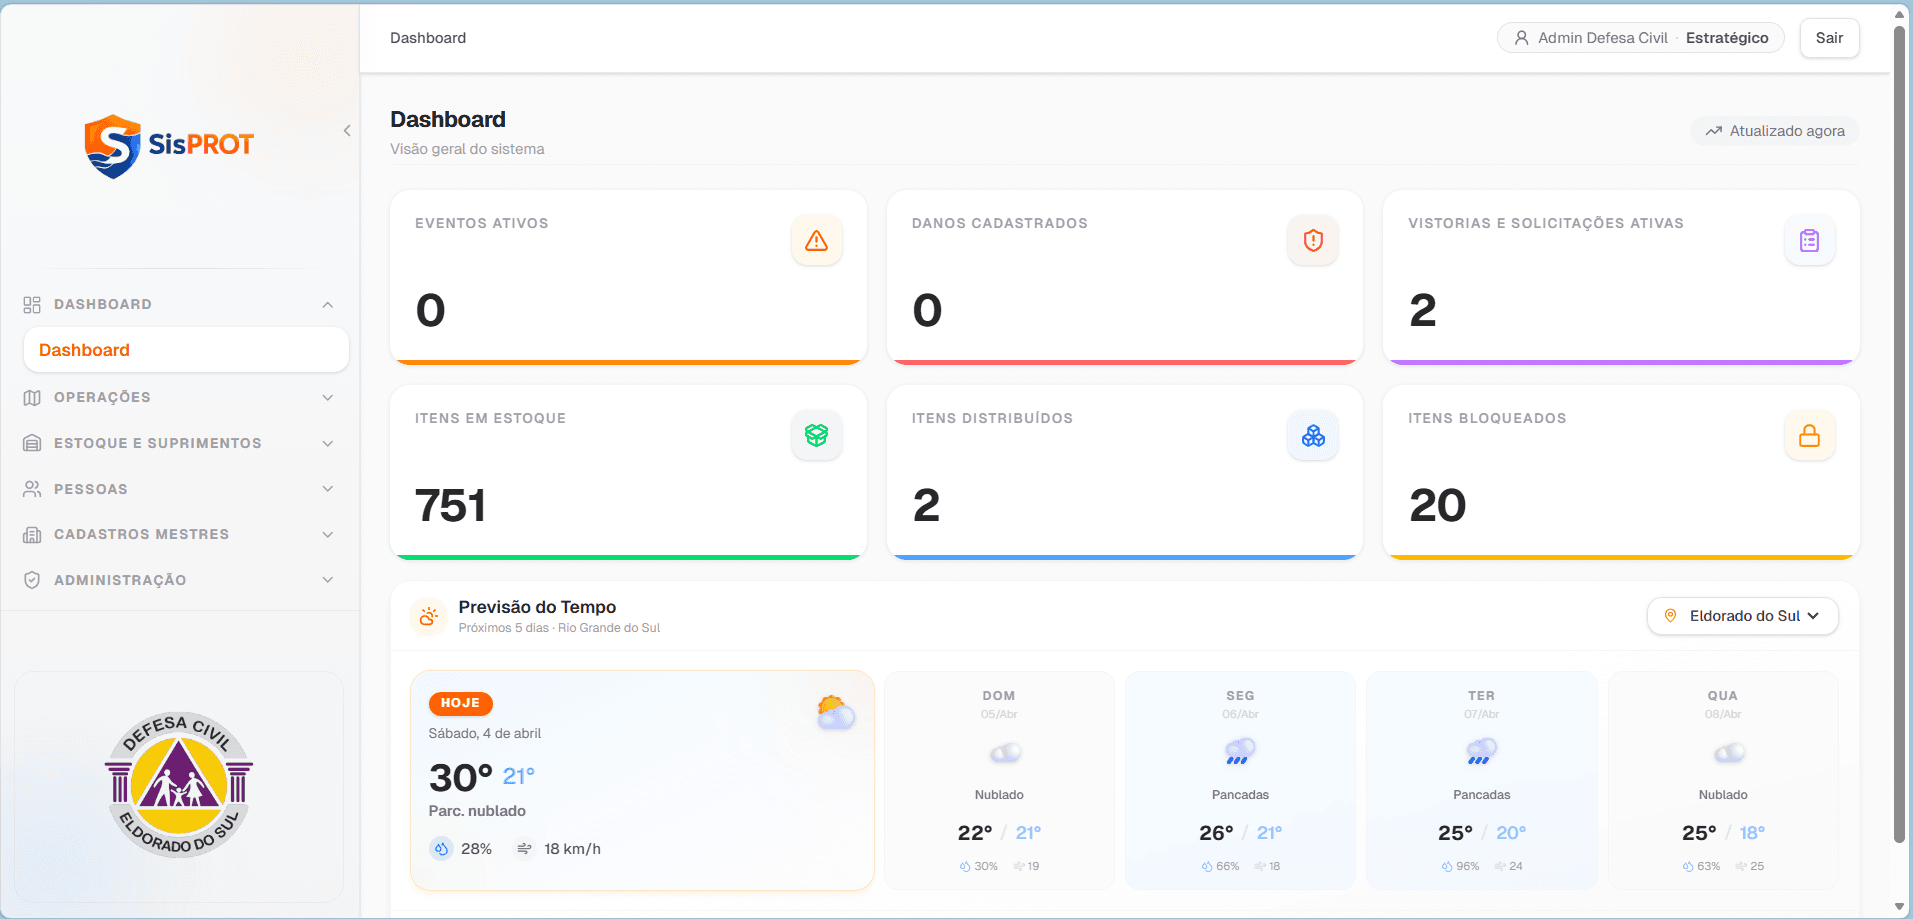The width and height of the screenshot is (1913, 919).
Task: Expand the PESSOAS section chevron
Action: (x=328, y=489)
